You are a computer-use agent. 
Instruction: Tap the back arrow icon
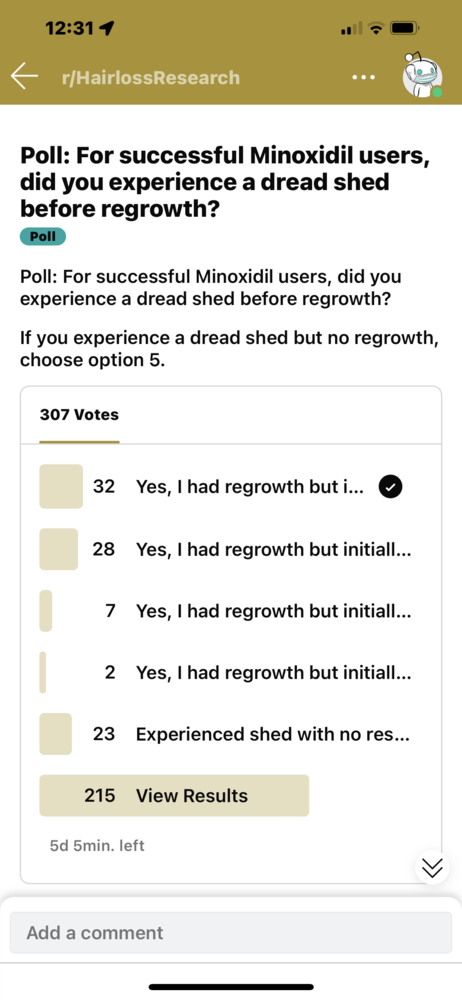tap(24, 77)
